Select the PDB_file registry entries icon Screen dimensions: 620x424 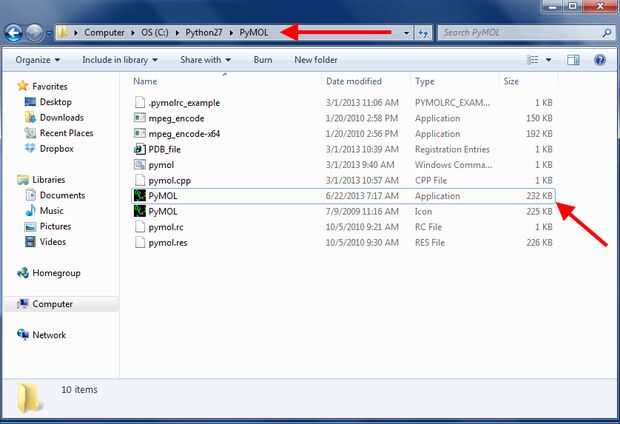(x=140, y=149)
